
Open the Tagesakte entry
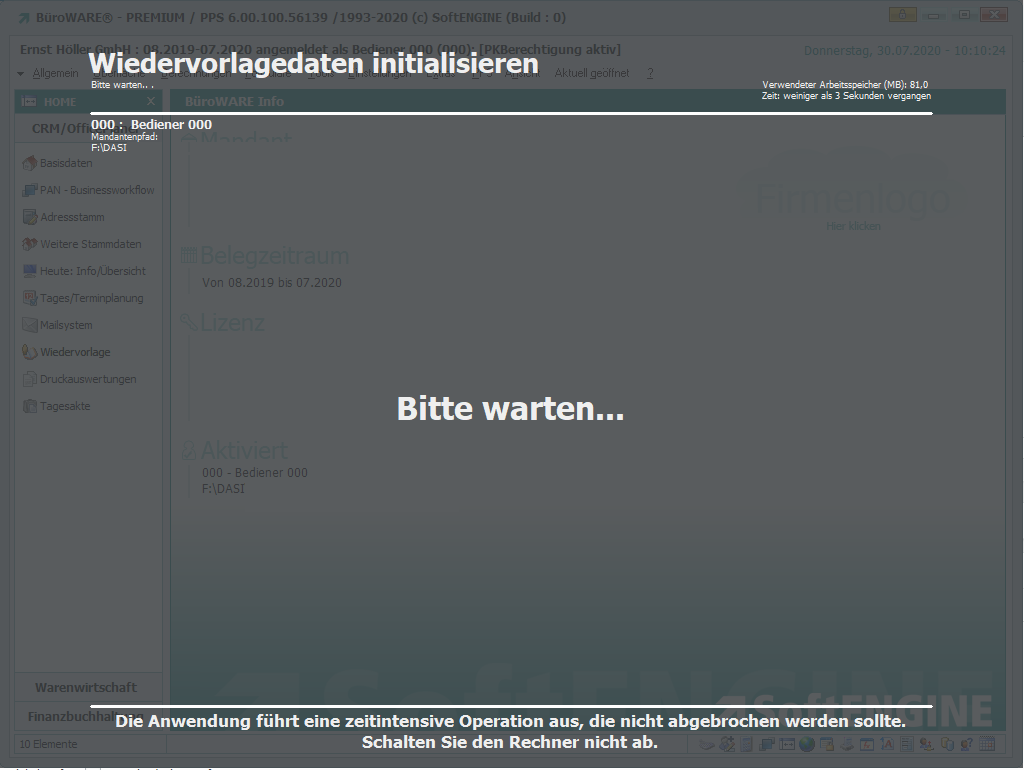click(x=65, y=406)
